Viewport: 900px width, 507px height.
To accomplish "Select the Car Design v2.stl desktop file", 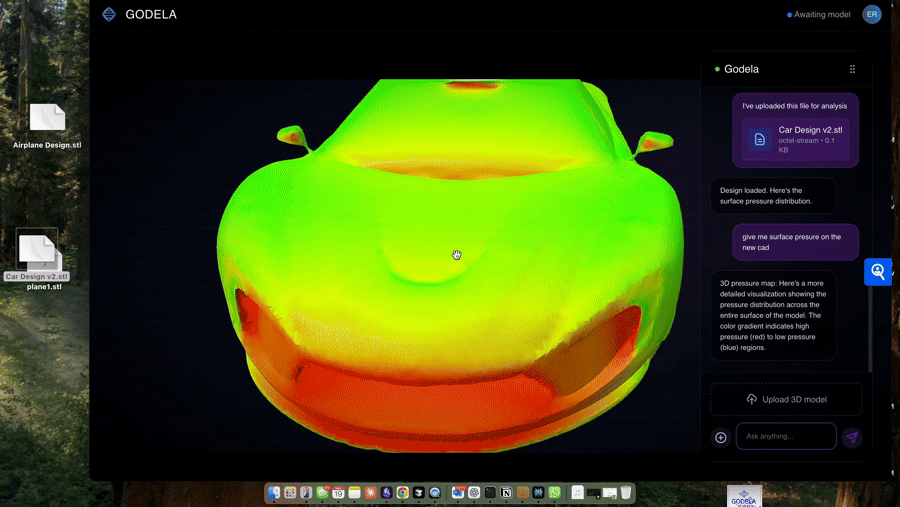I will (37, 250).
